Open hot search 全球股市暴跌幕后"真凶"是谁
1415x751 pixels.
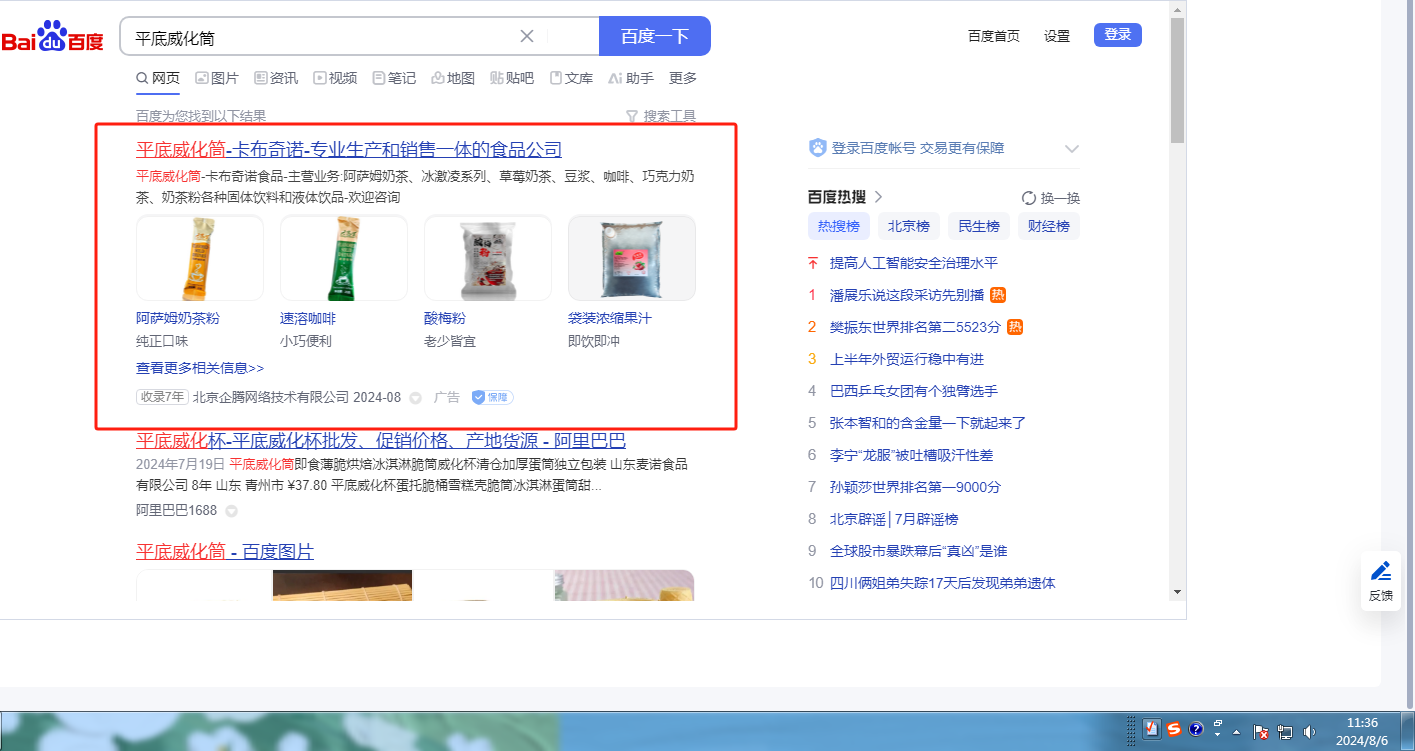point(918,551)
